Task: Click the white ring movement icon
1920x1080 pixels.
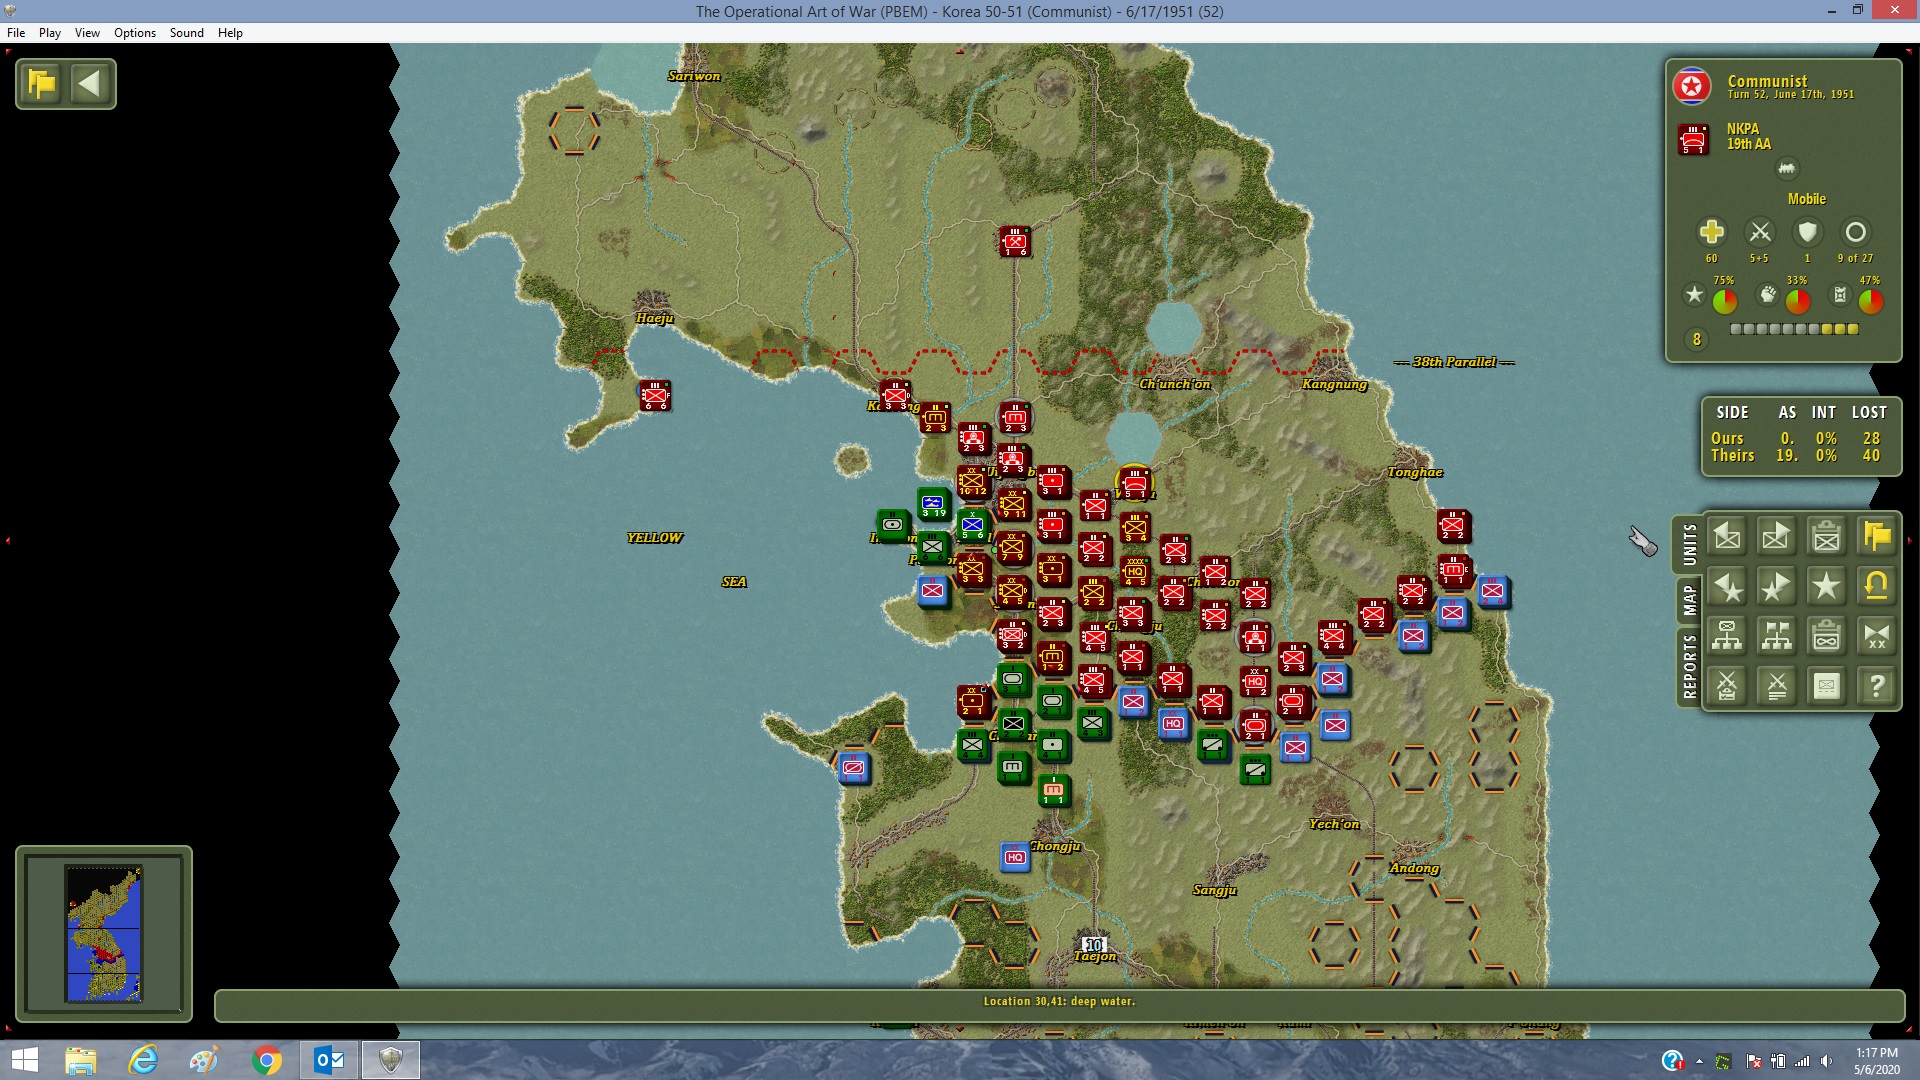Action: [1855, 233]
